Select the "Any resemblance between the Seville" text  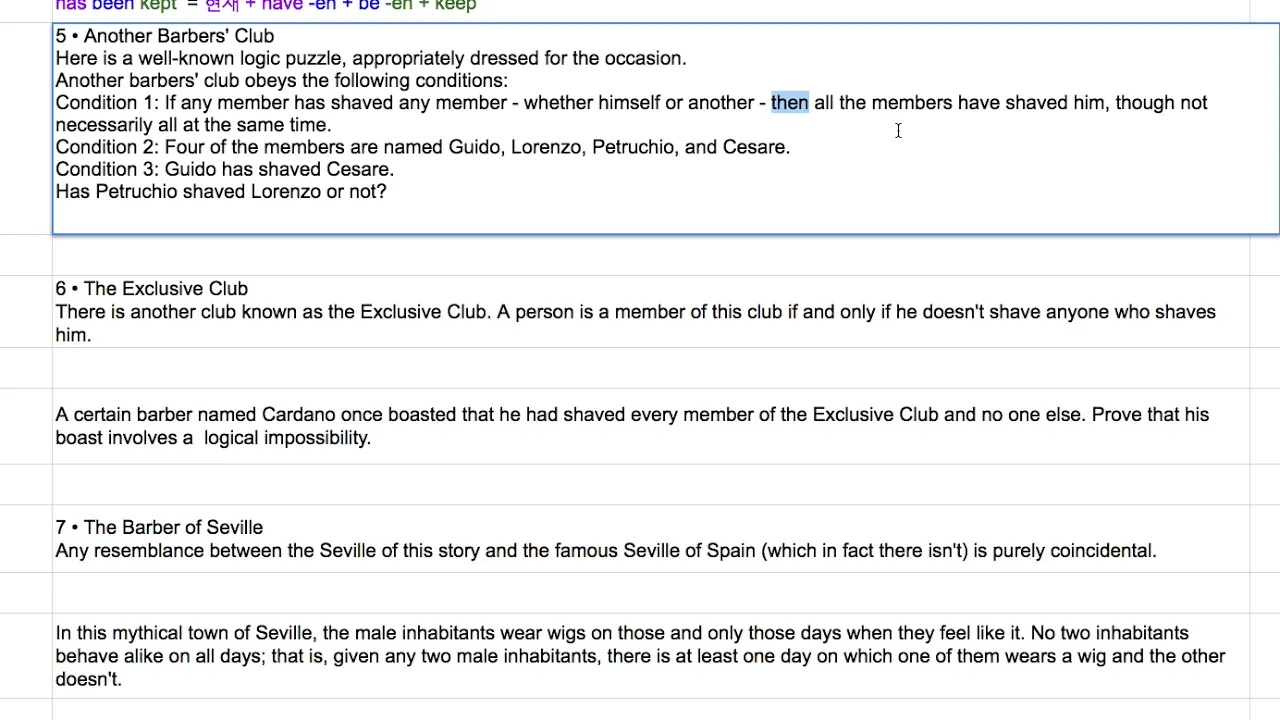point(606,550)
